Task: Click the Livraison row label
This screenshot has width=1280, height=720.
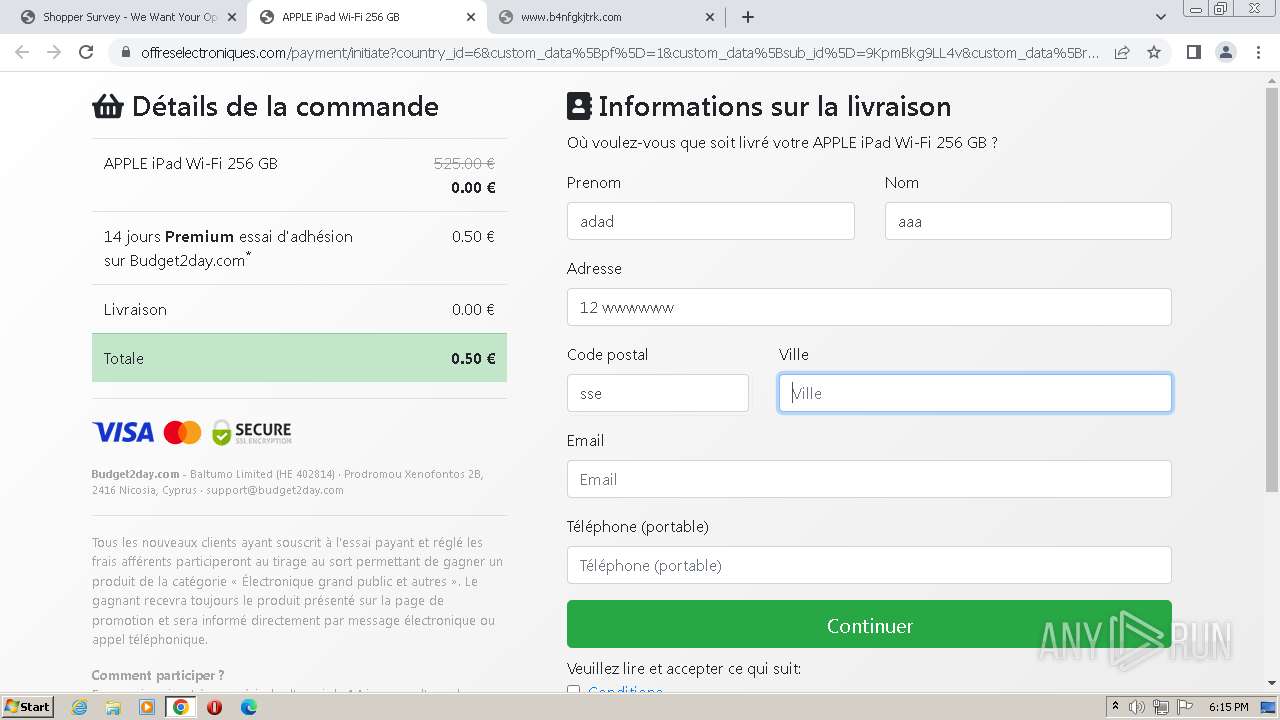Action: point(135,310)
